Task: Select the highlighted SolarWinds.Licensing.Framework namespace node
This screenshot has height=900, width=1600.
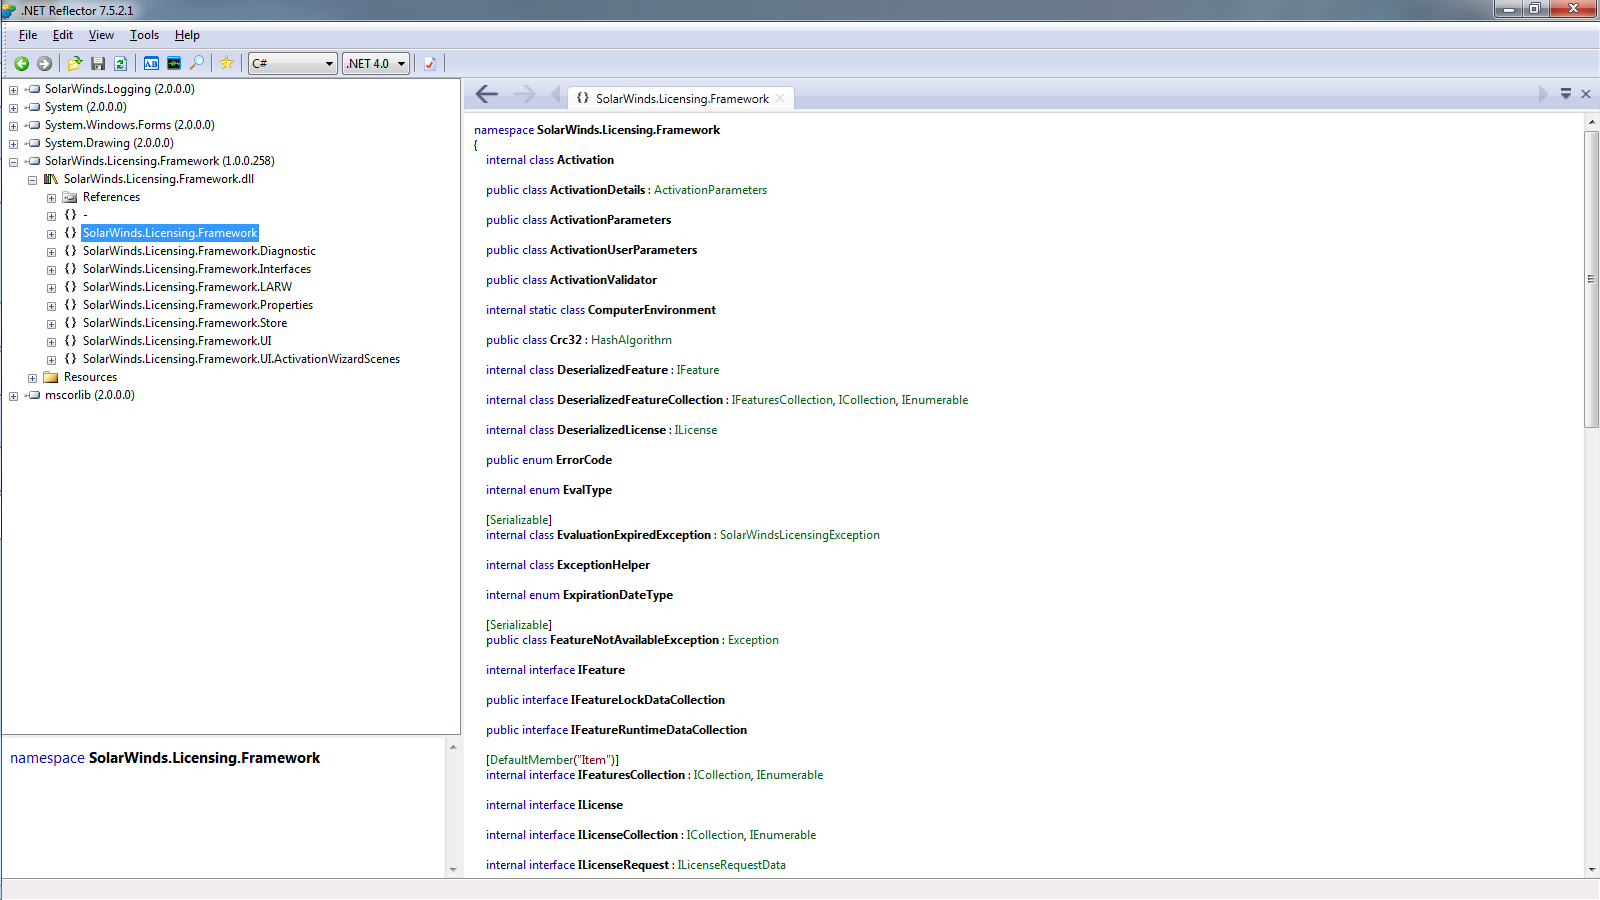Action: [170, 233]
